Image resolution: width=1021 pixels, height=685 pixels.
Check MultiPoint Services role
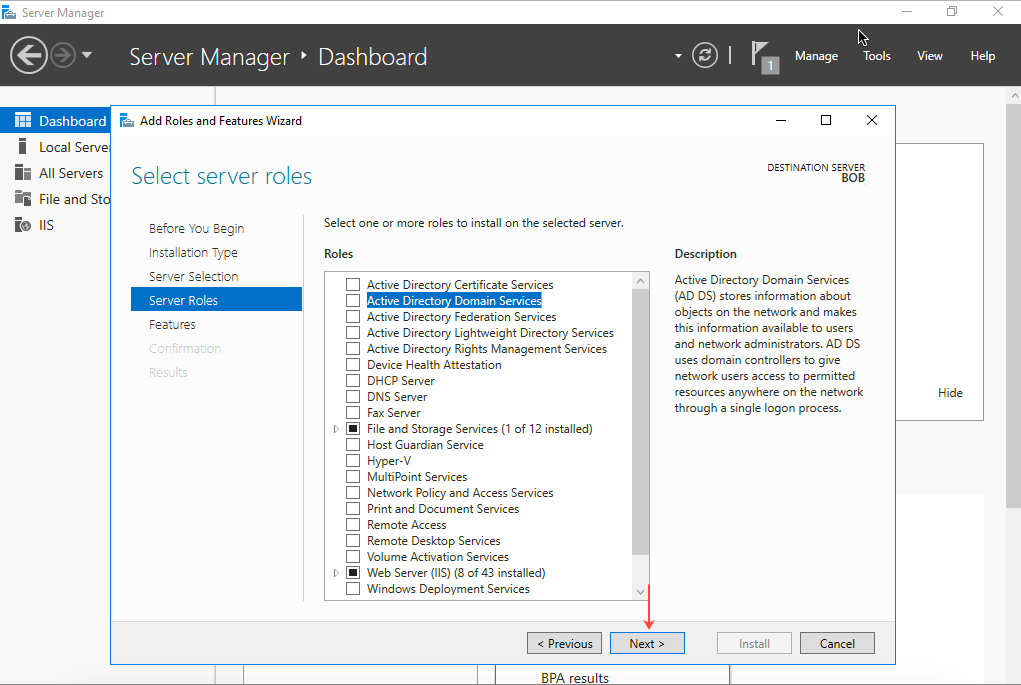[x=353, y=477]
